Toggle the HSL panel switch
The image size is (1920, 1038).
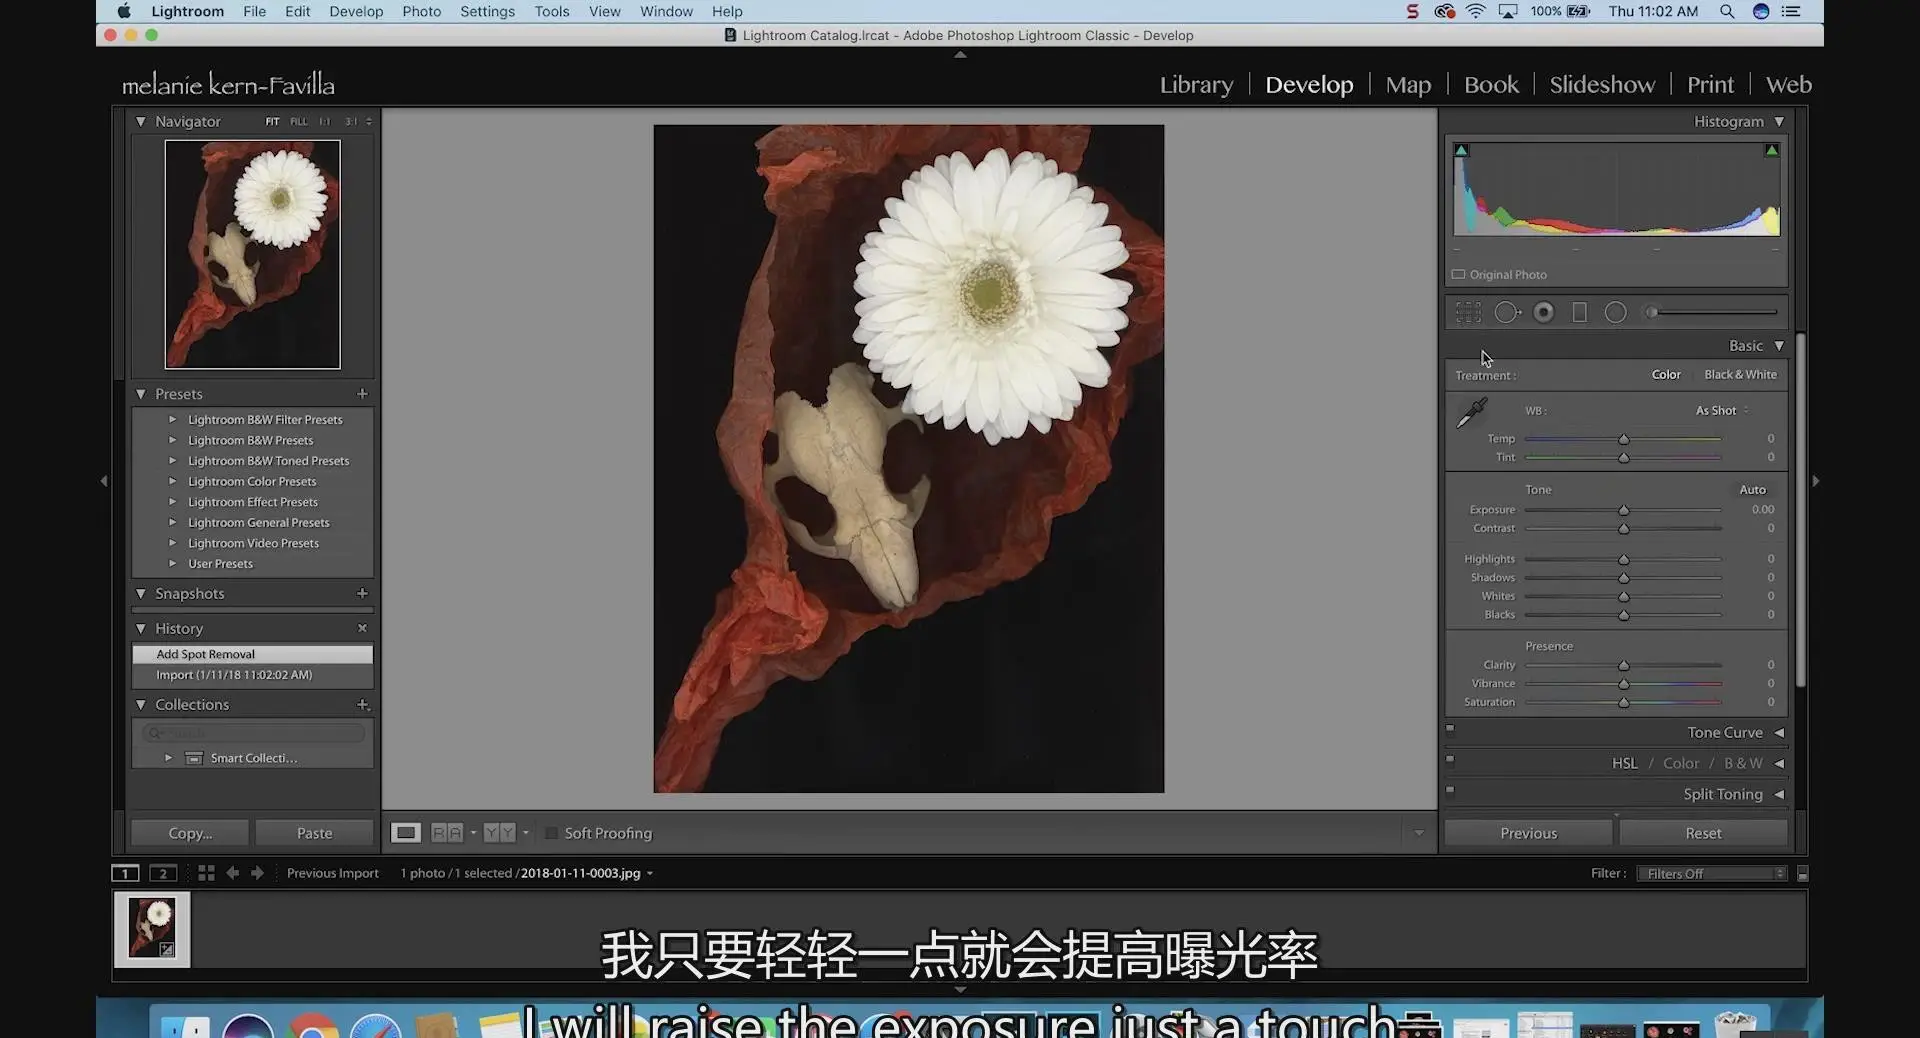[1450, 759]
